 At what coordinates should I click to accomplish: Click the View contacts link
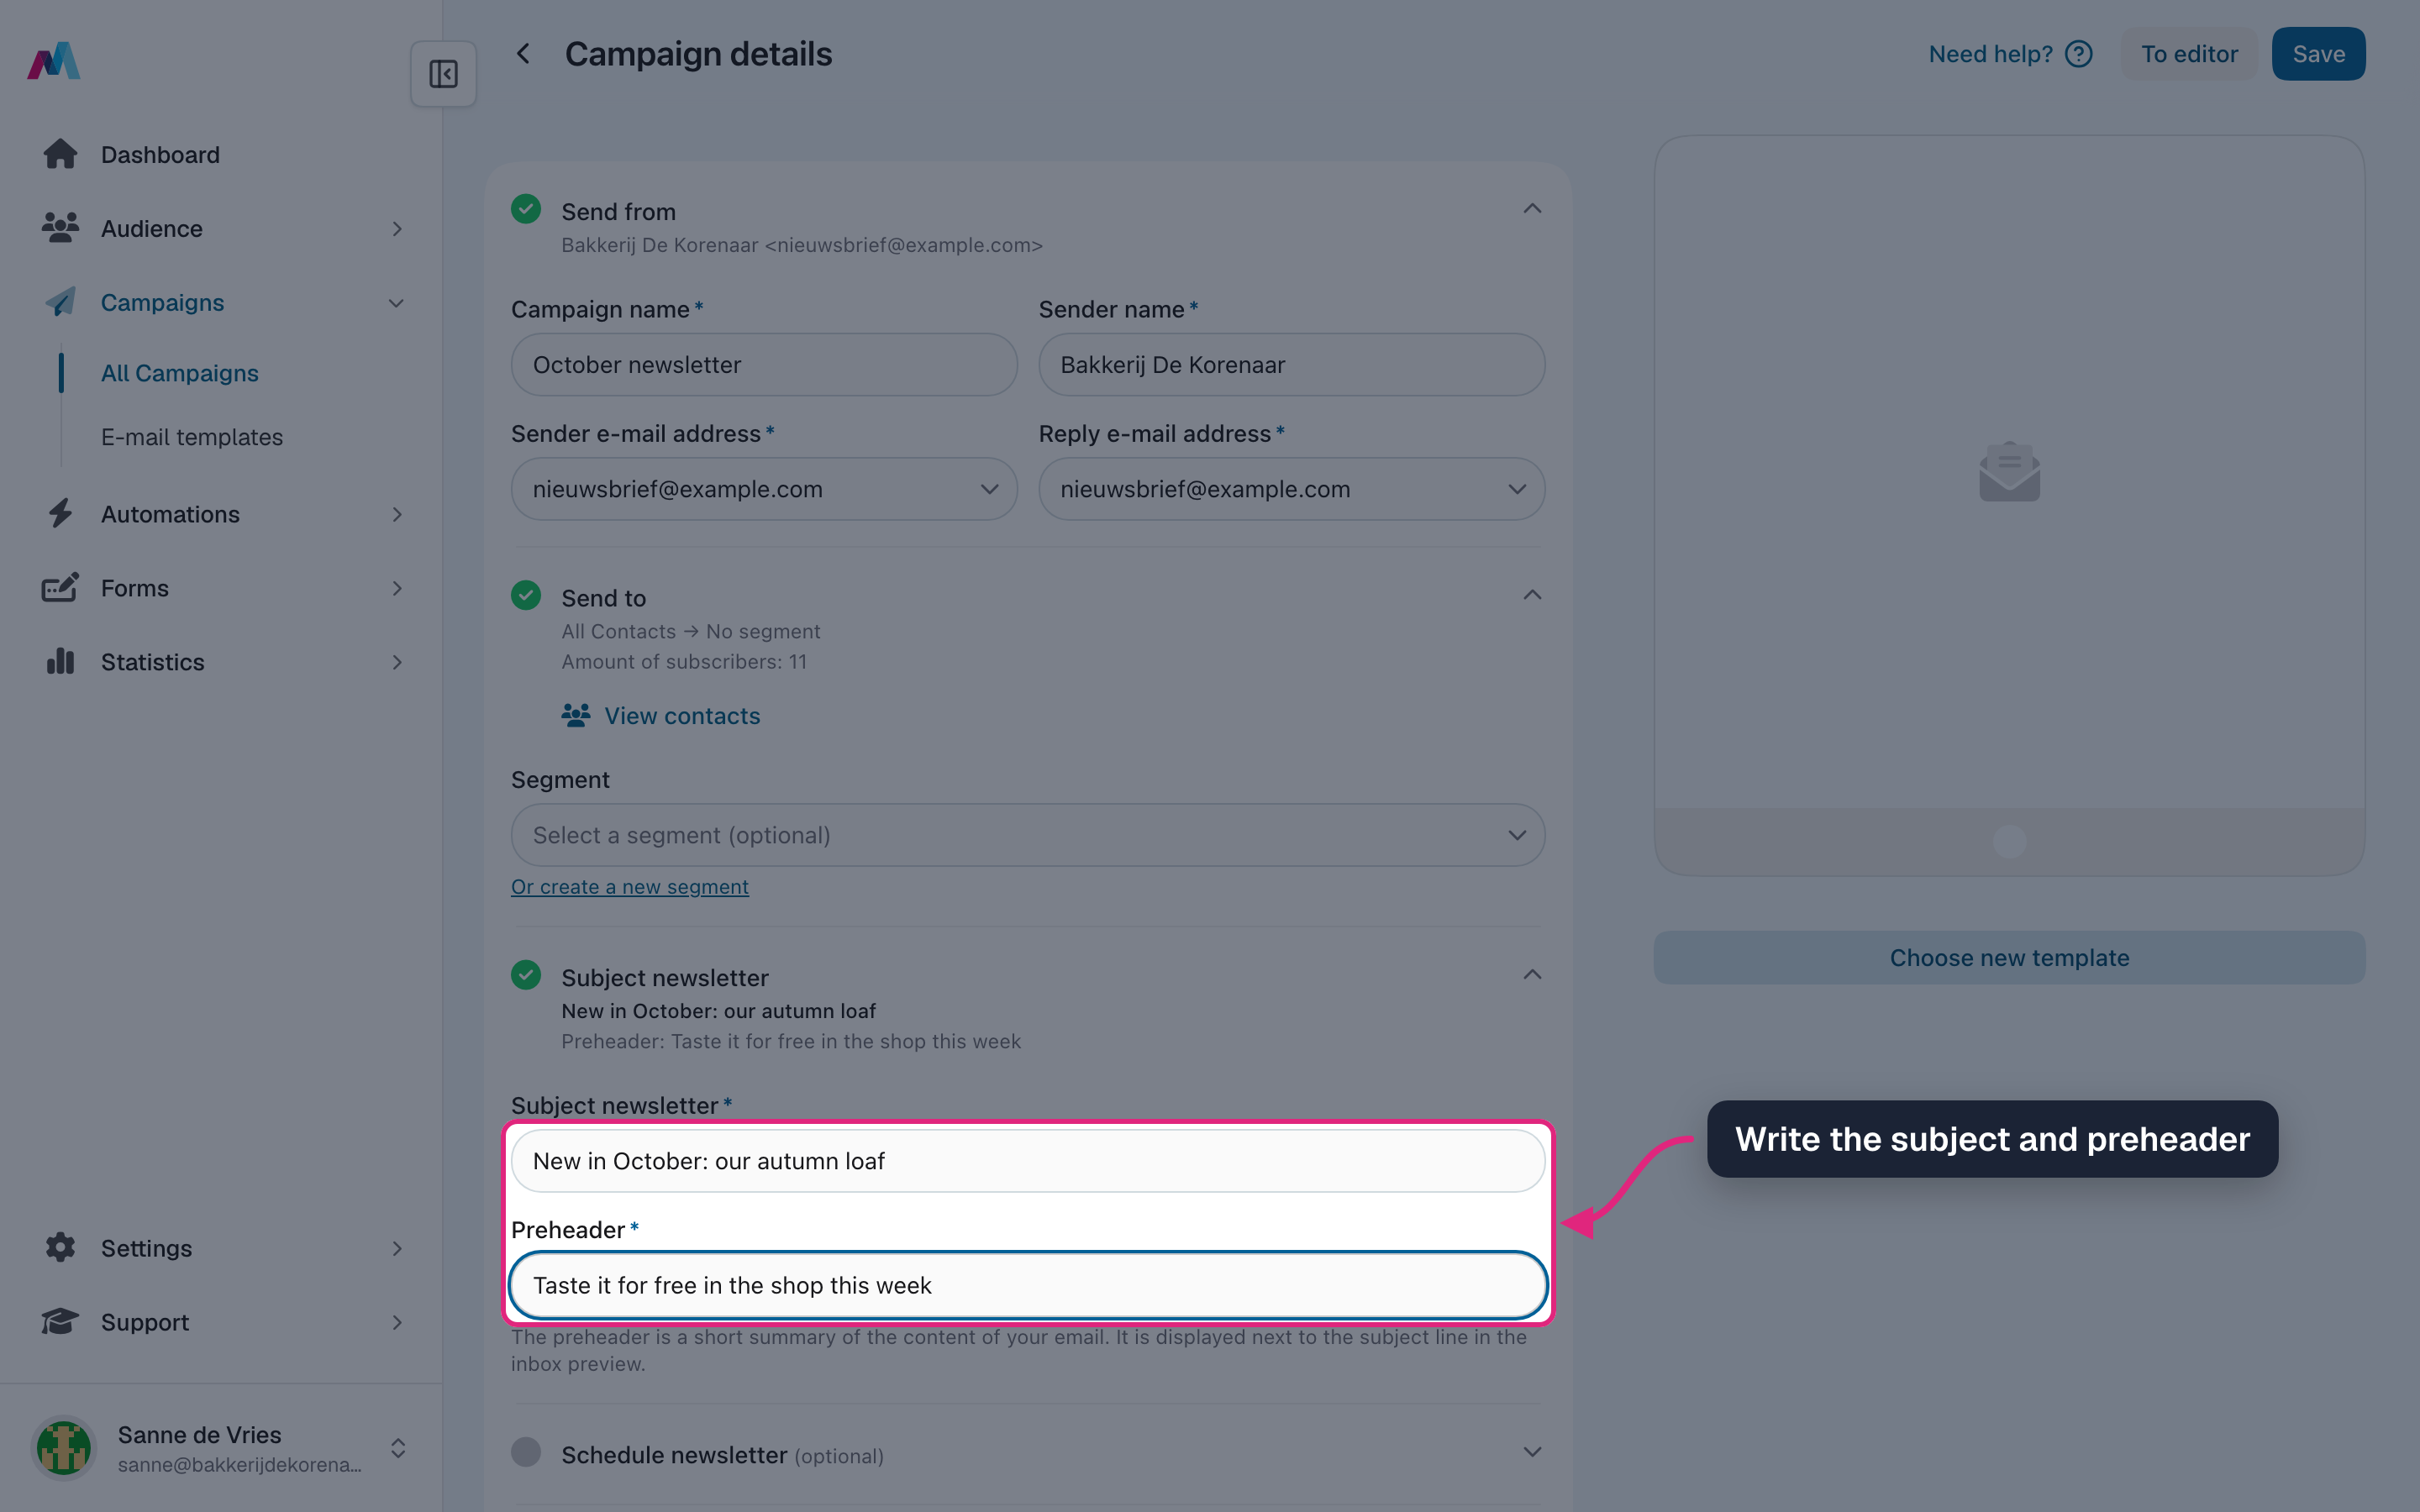pos(661,716)
